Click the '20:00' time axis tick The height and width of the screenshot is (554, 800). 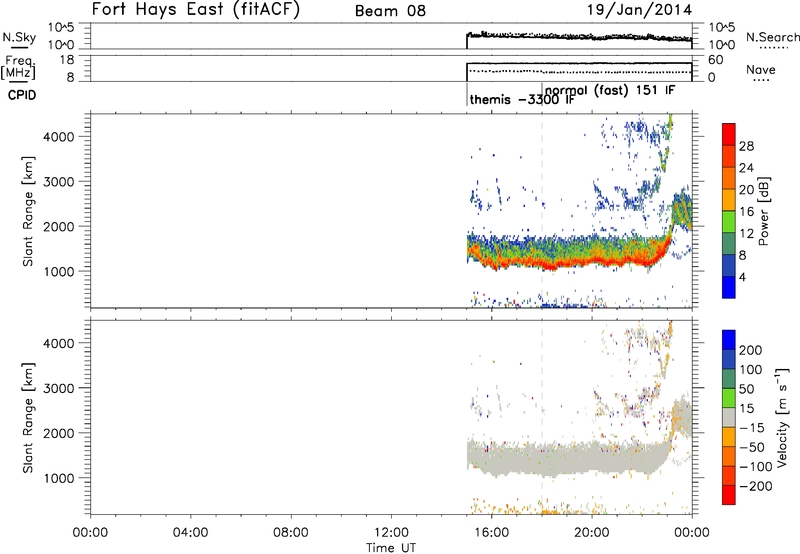(591, 533)
